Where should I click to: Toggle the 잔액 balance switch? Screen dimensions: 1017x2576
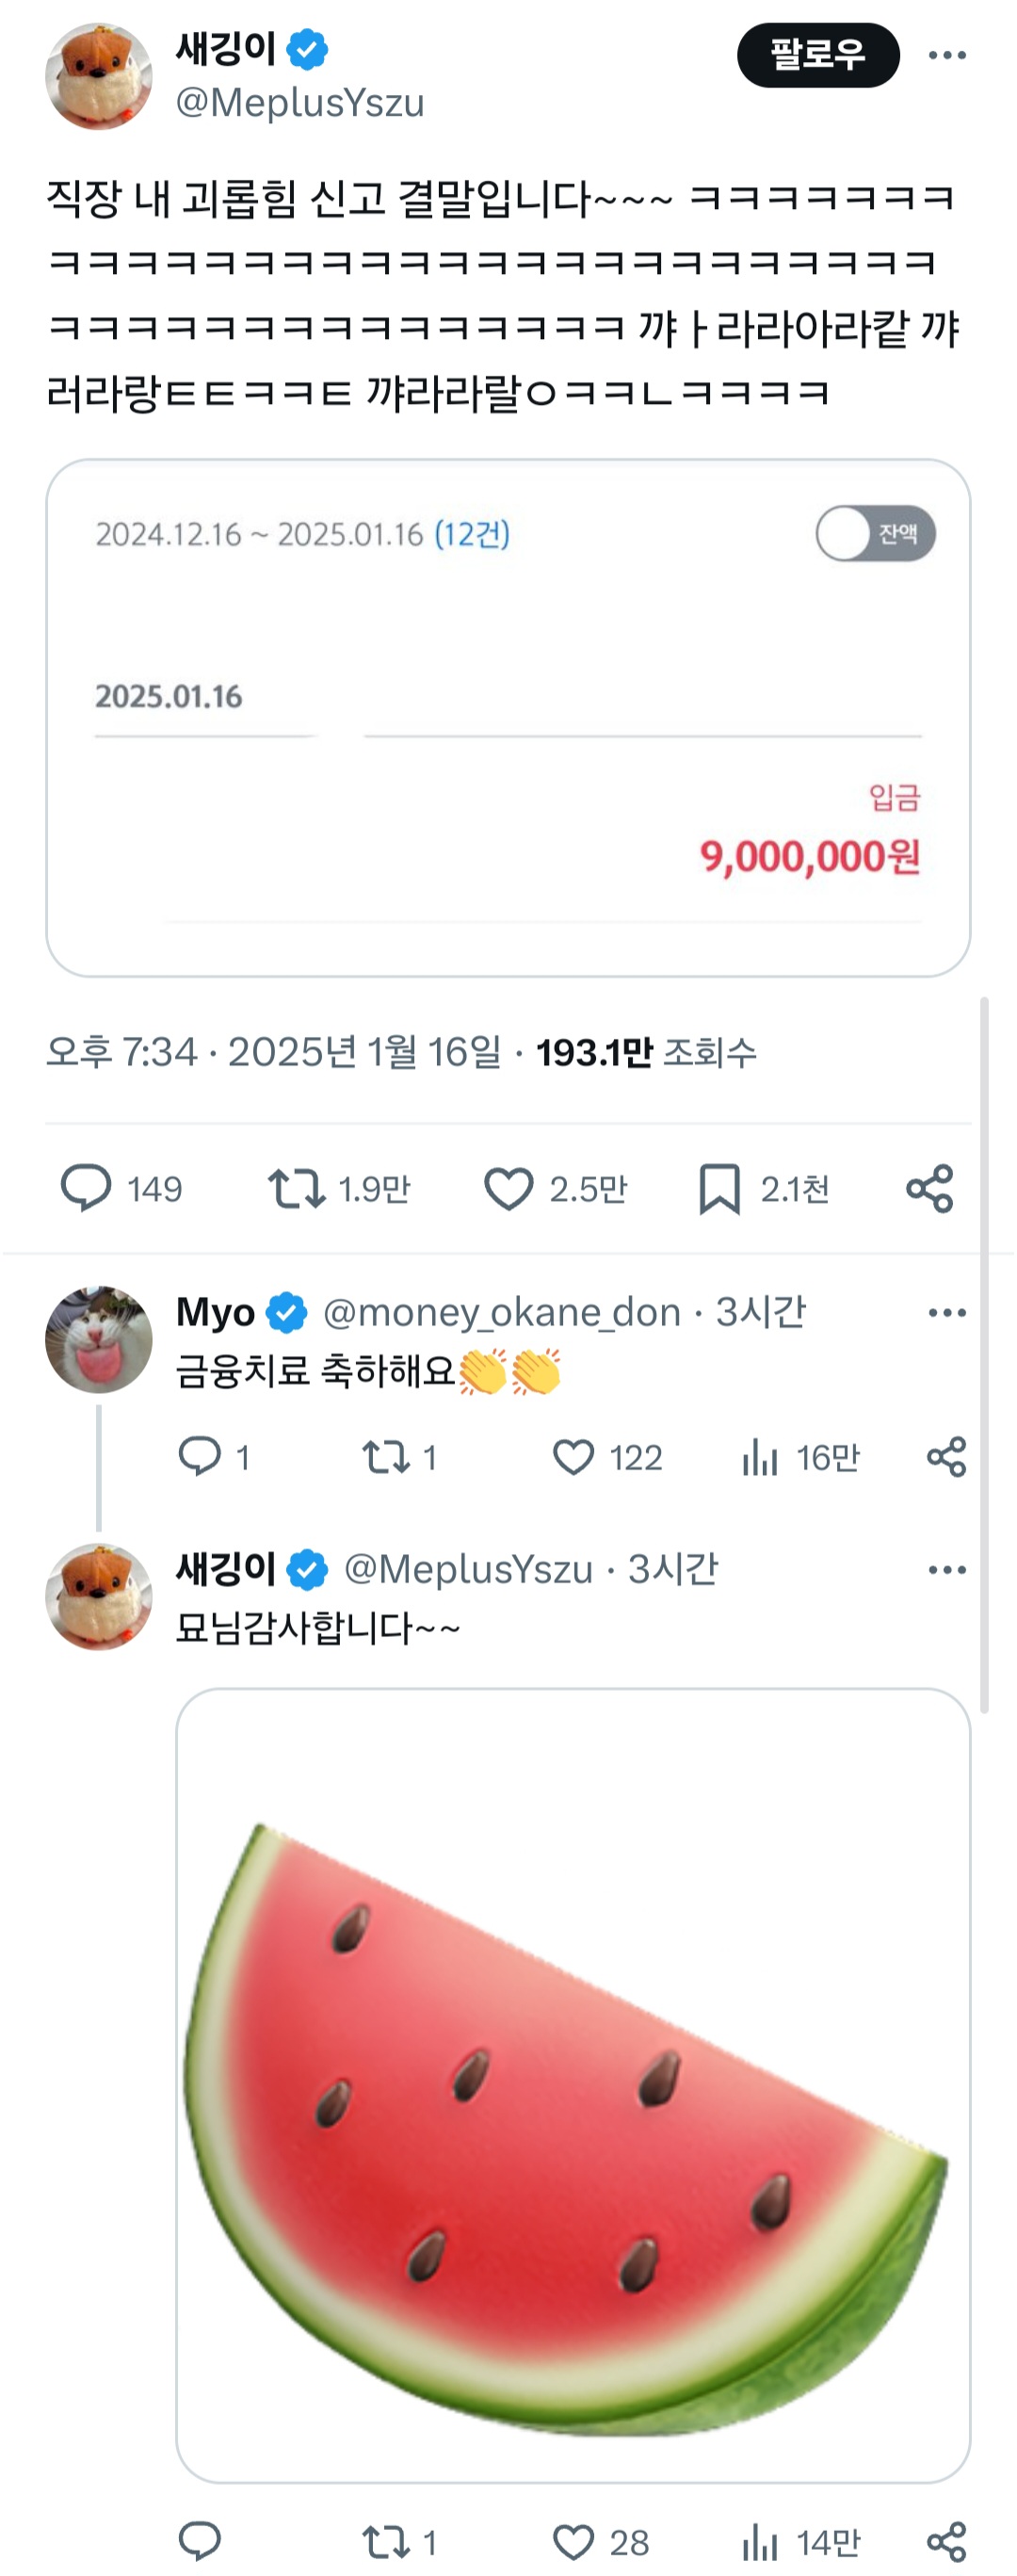coord(875,533)
